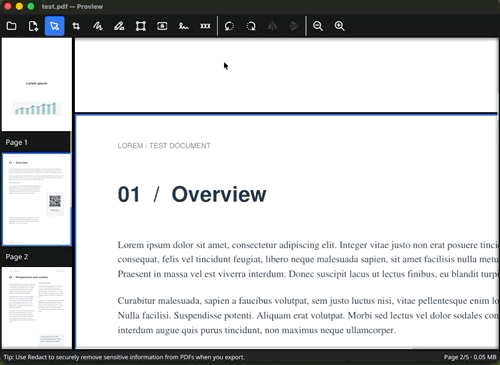Viewport: 500px width, 365px height.
Task: Click the flip vertical icon
Action: click(294, 26)
